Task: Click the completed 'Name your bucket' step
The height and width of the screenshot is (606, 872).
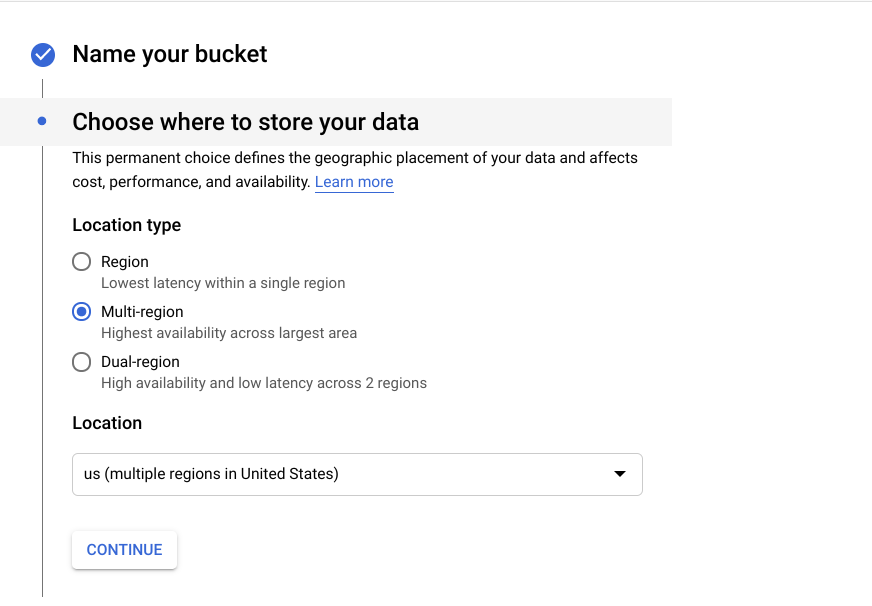Action: [168, 55]
